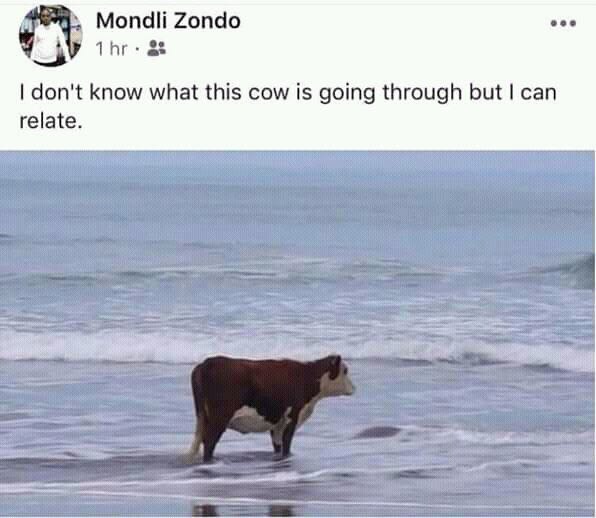Click the person's white shirt in the avatar

pyautogui.click(x=48, y=44)
